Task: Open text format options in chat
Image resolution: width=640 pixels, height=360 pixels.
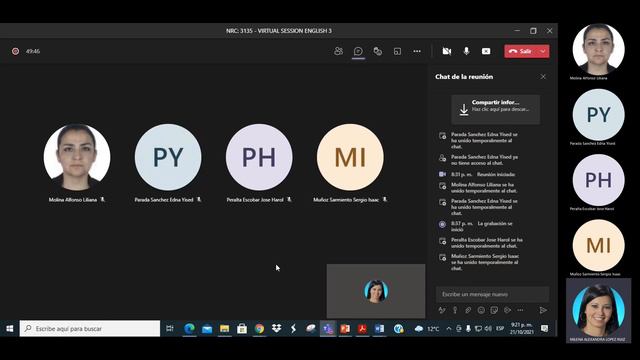Action: tap(442, 310)
